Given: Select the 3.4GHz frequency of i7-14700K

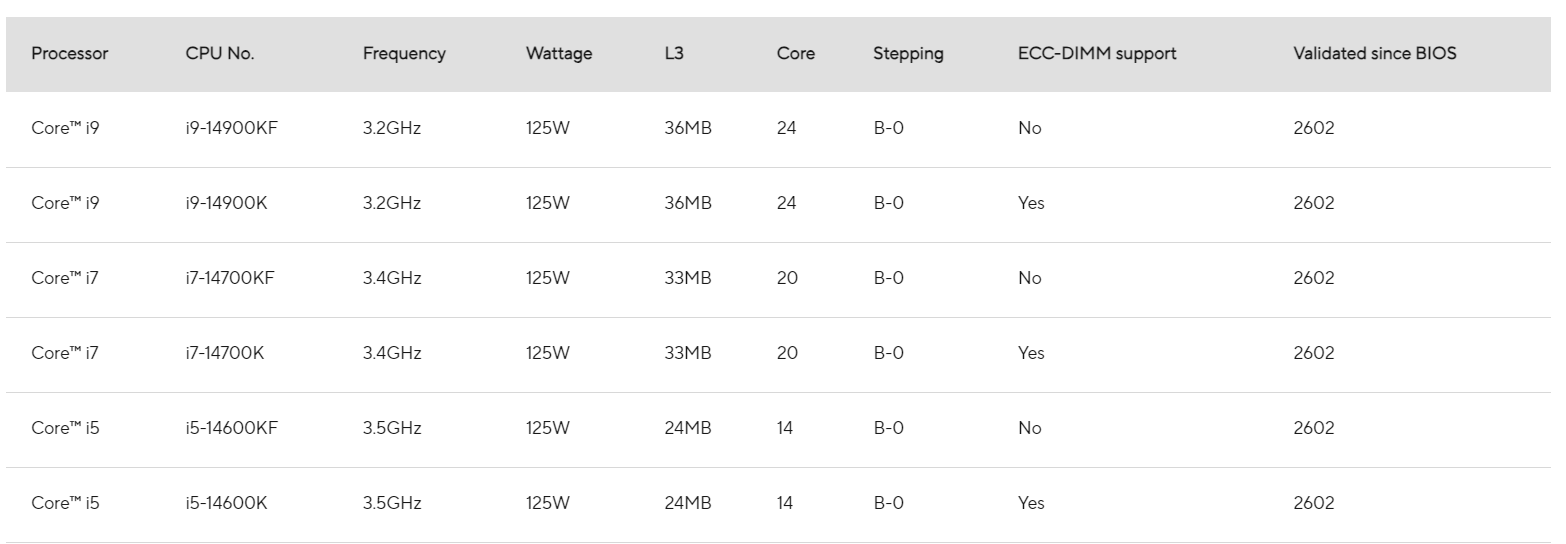Looking at the screenshot, I should 392,353.
